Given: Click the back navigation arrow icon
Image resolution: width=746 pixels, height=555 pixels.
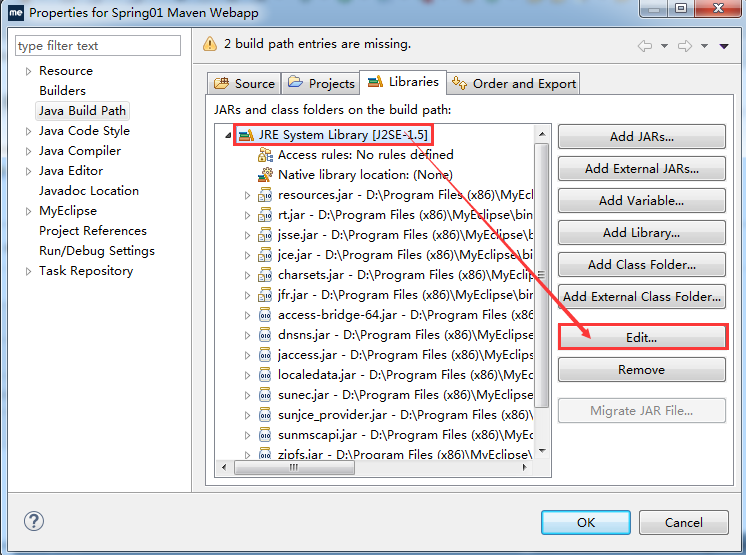Looking at the screenshot, I should (x=645, y=46).
